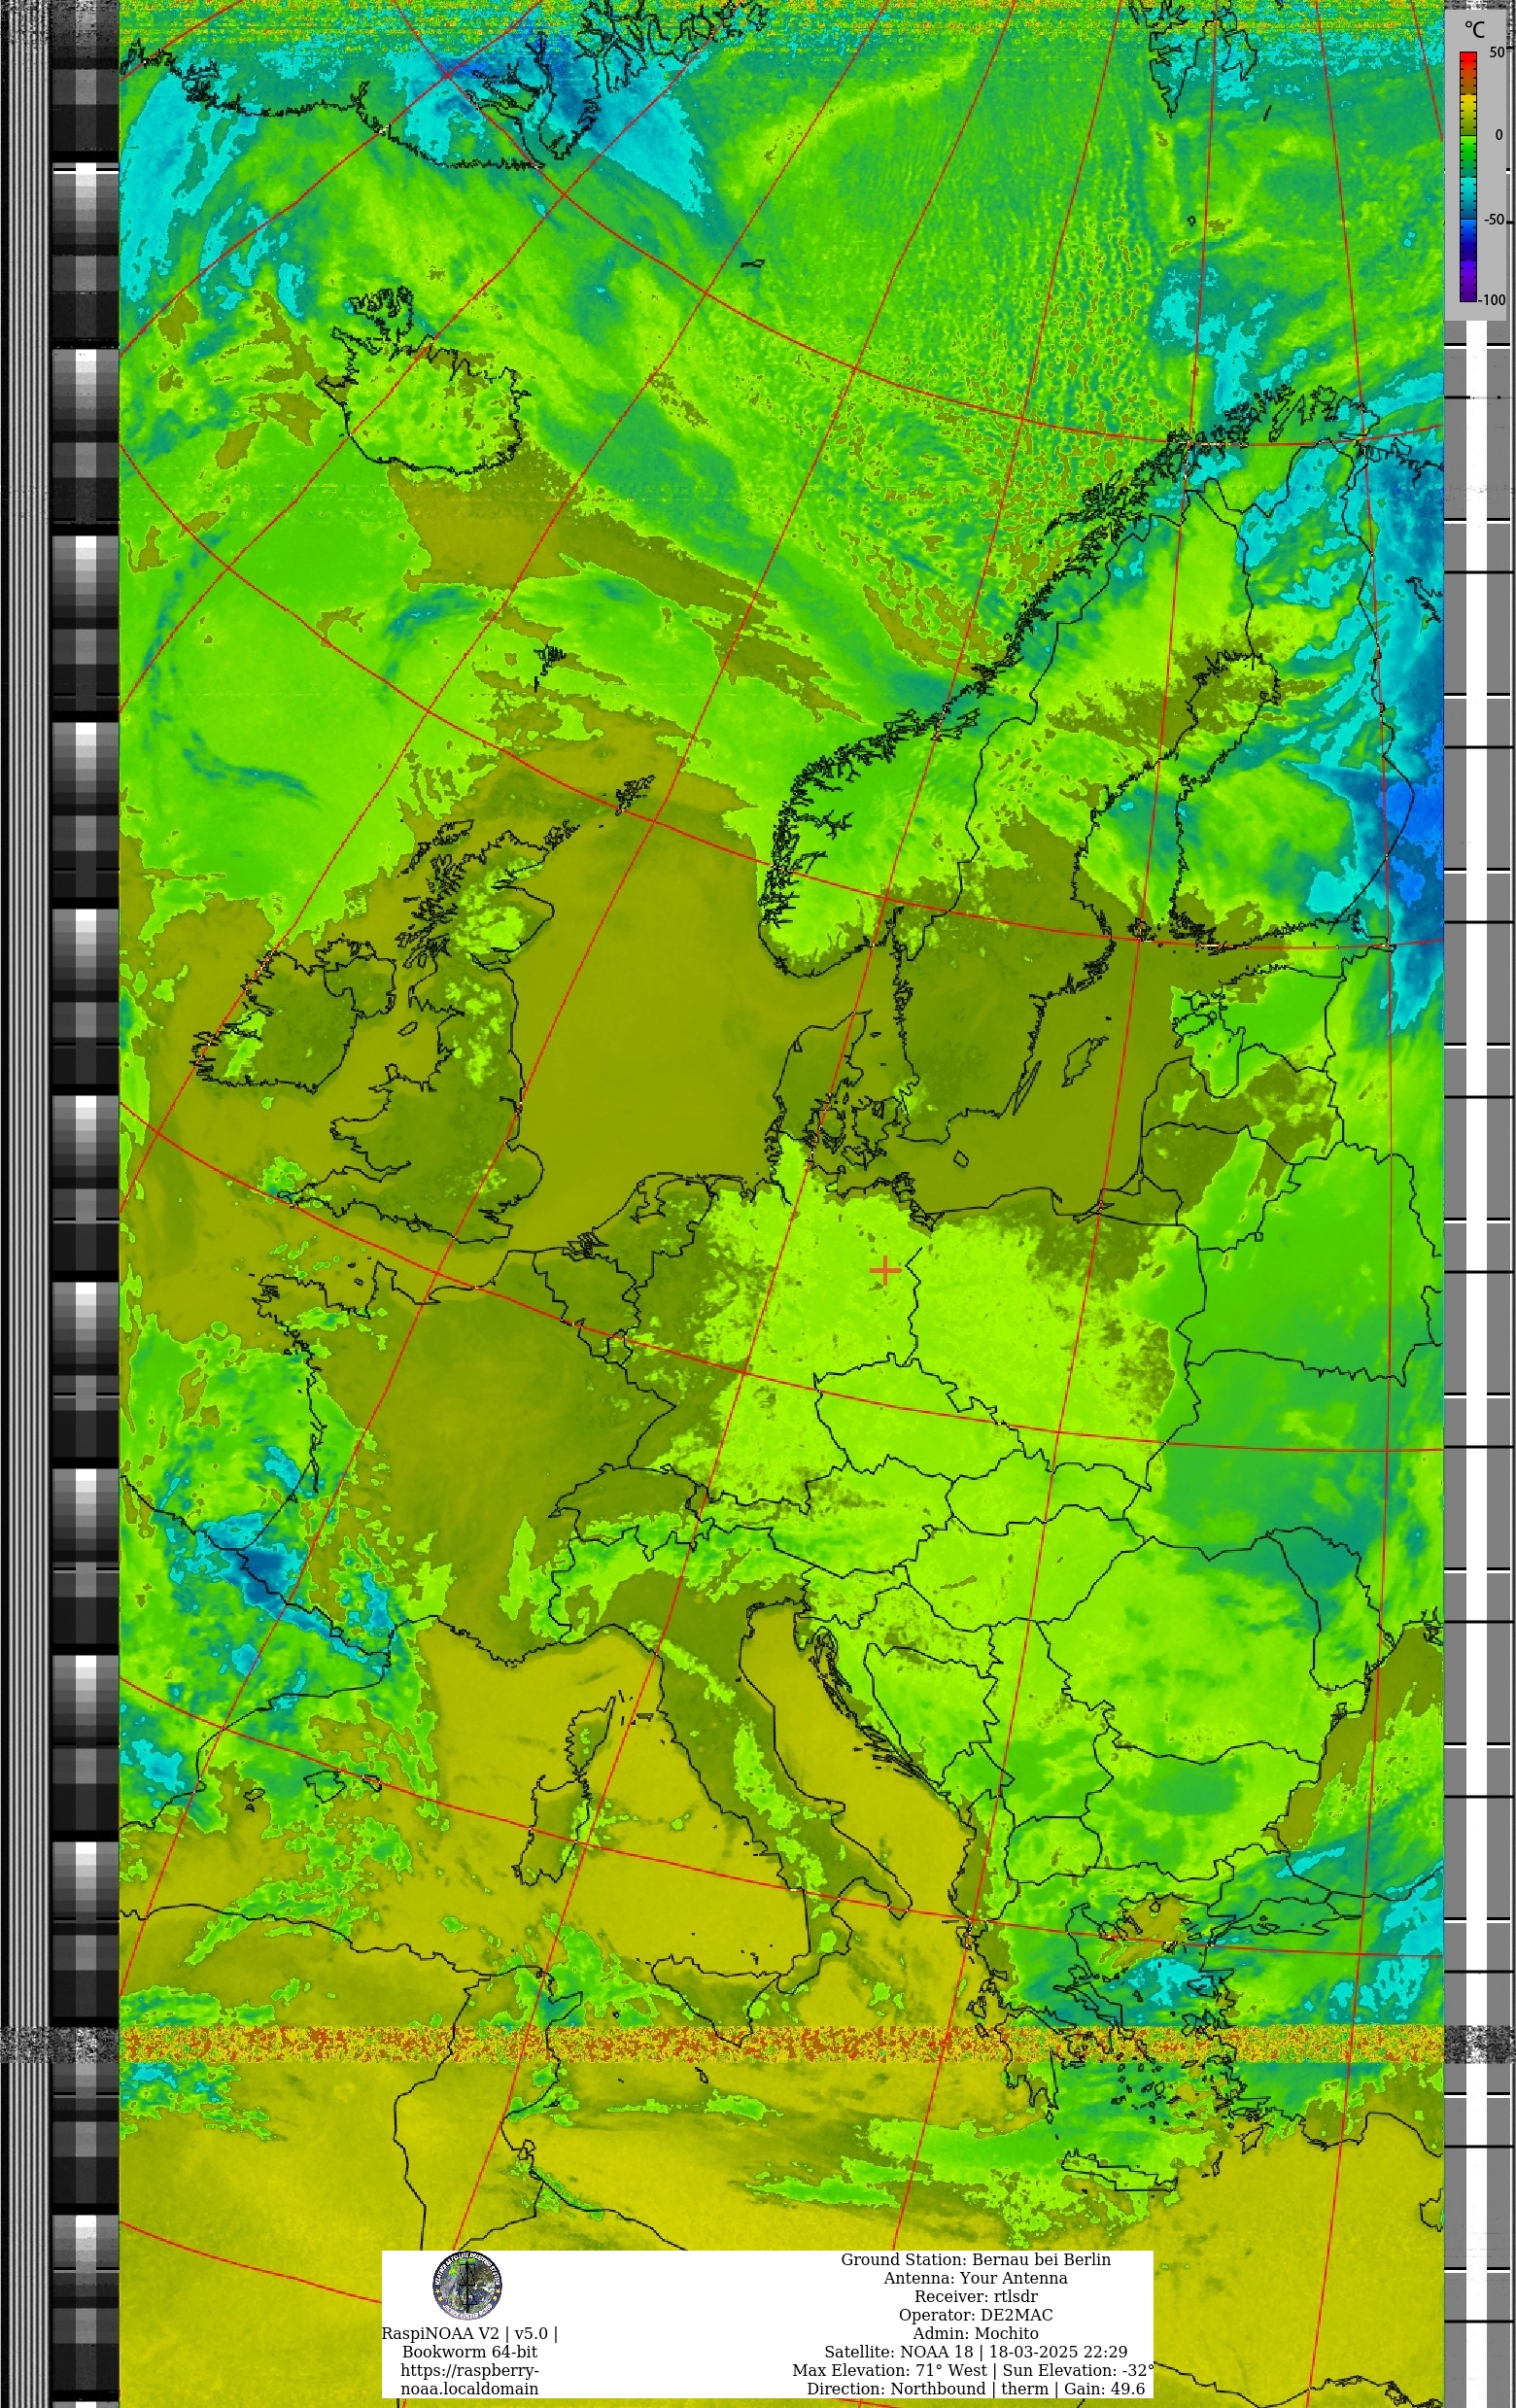The height and width of the screenshot is (2408, 1516).
Task: Click the 50 value on temperature legend
Action: (1497, 52)
